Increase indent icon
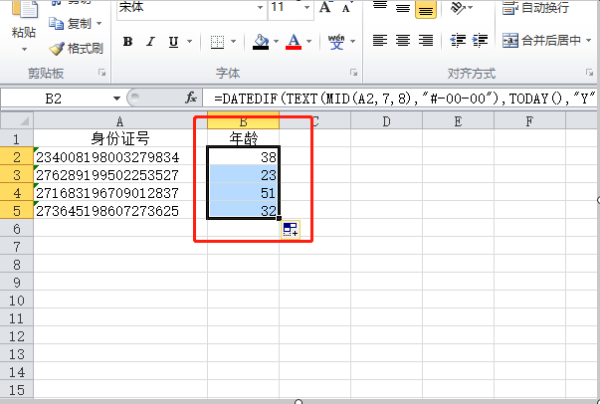 (x=480, y=40)
